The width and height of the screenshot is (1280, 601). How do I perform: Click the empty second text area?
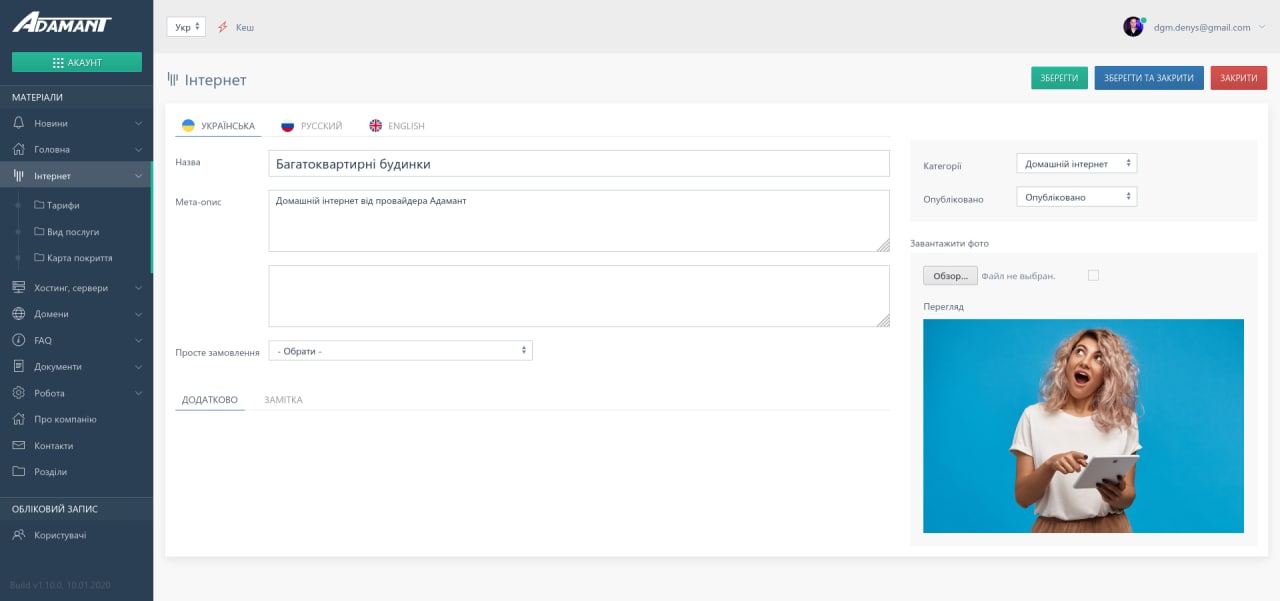(x=579, y=296)
